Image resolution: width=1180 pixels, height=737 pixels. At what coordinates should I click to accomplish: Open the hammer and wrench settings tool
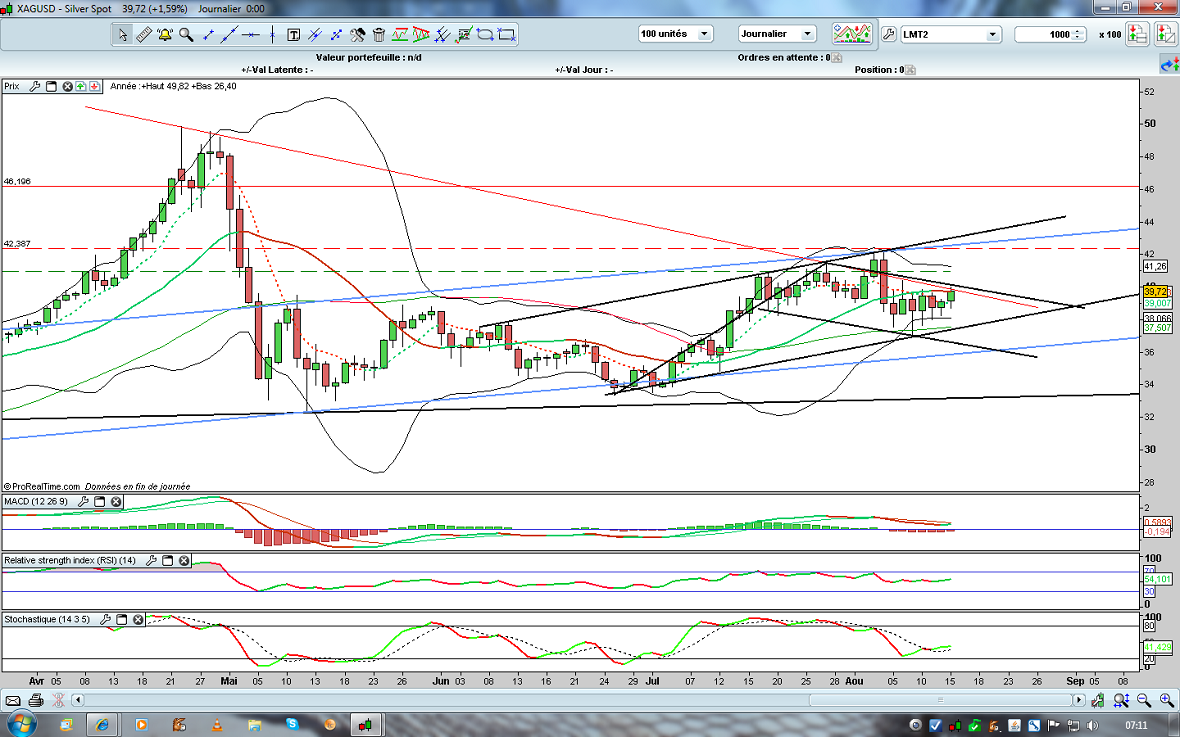click(x=357, y=35)
